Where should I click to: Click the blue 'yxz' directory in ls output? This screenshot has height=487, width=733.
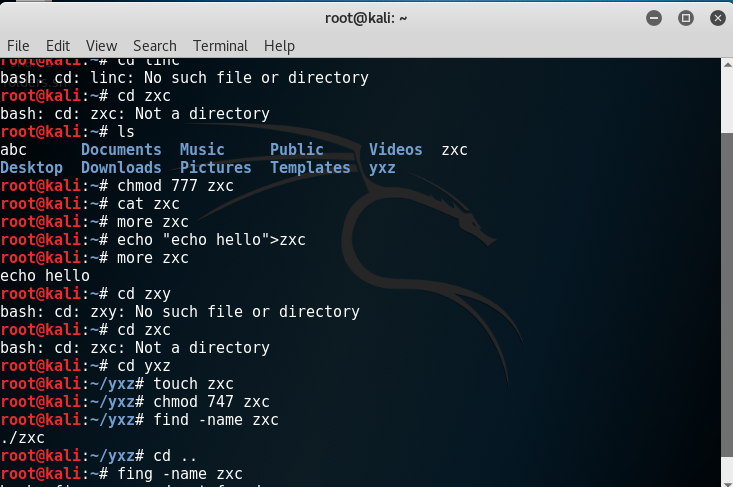point(382,168)
